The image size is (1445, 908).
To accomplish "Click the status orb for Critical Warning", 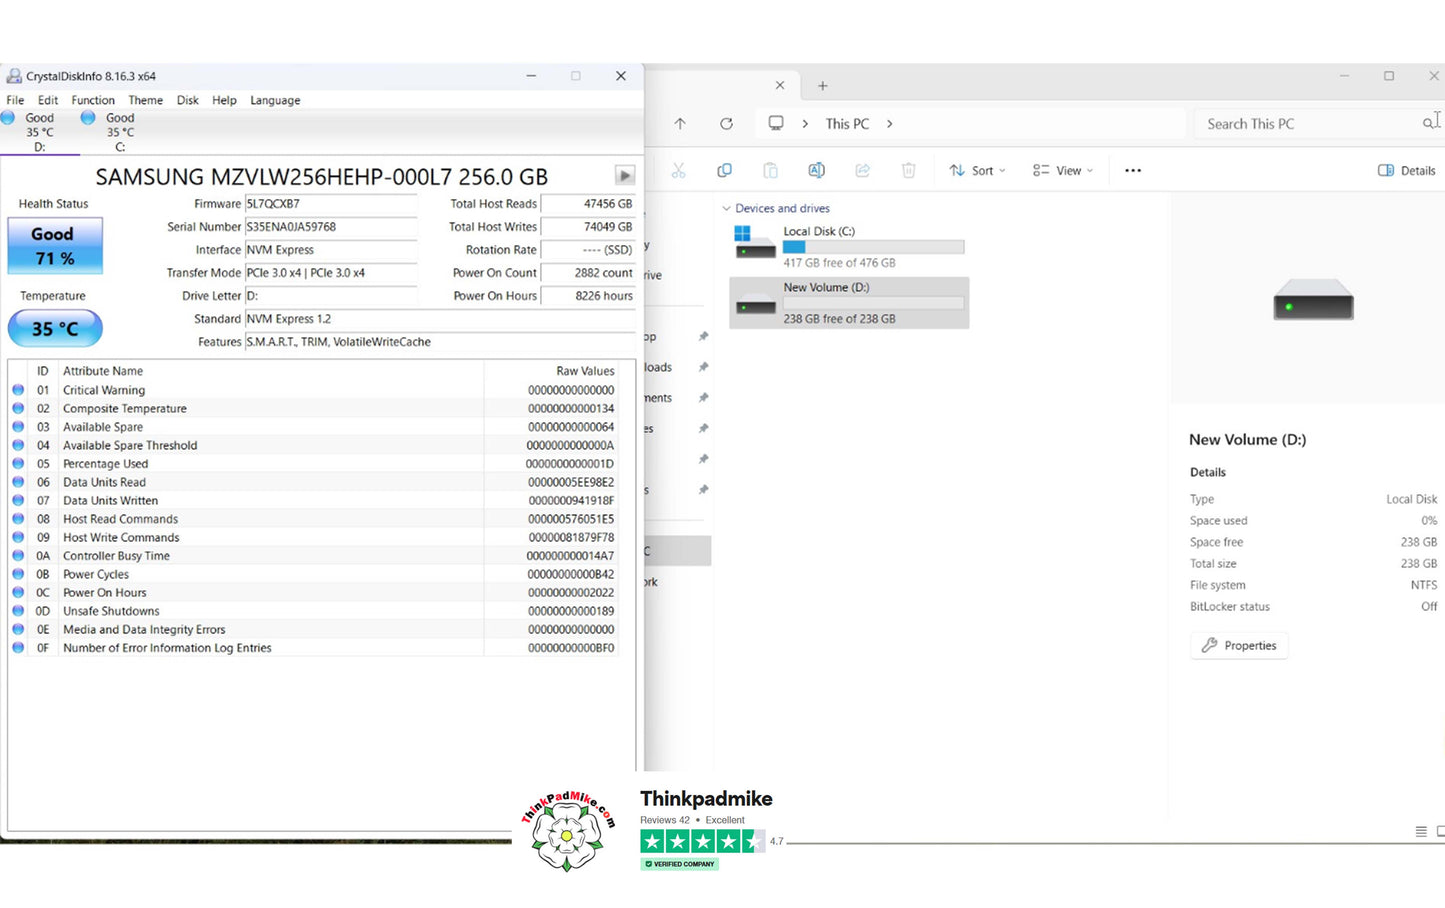I will pos(18,390).
